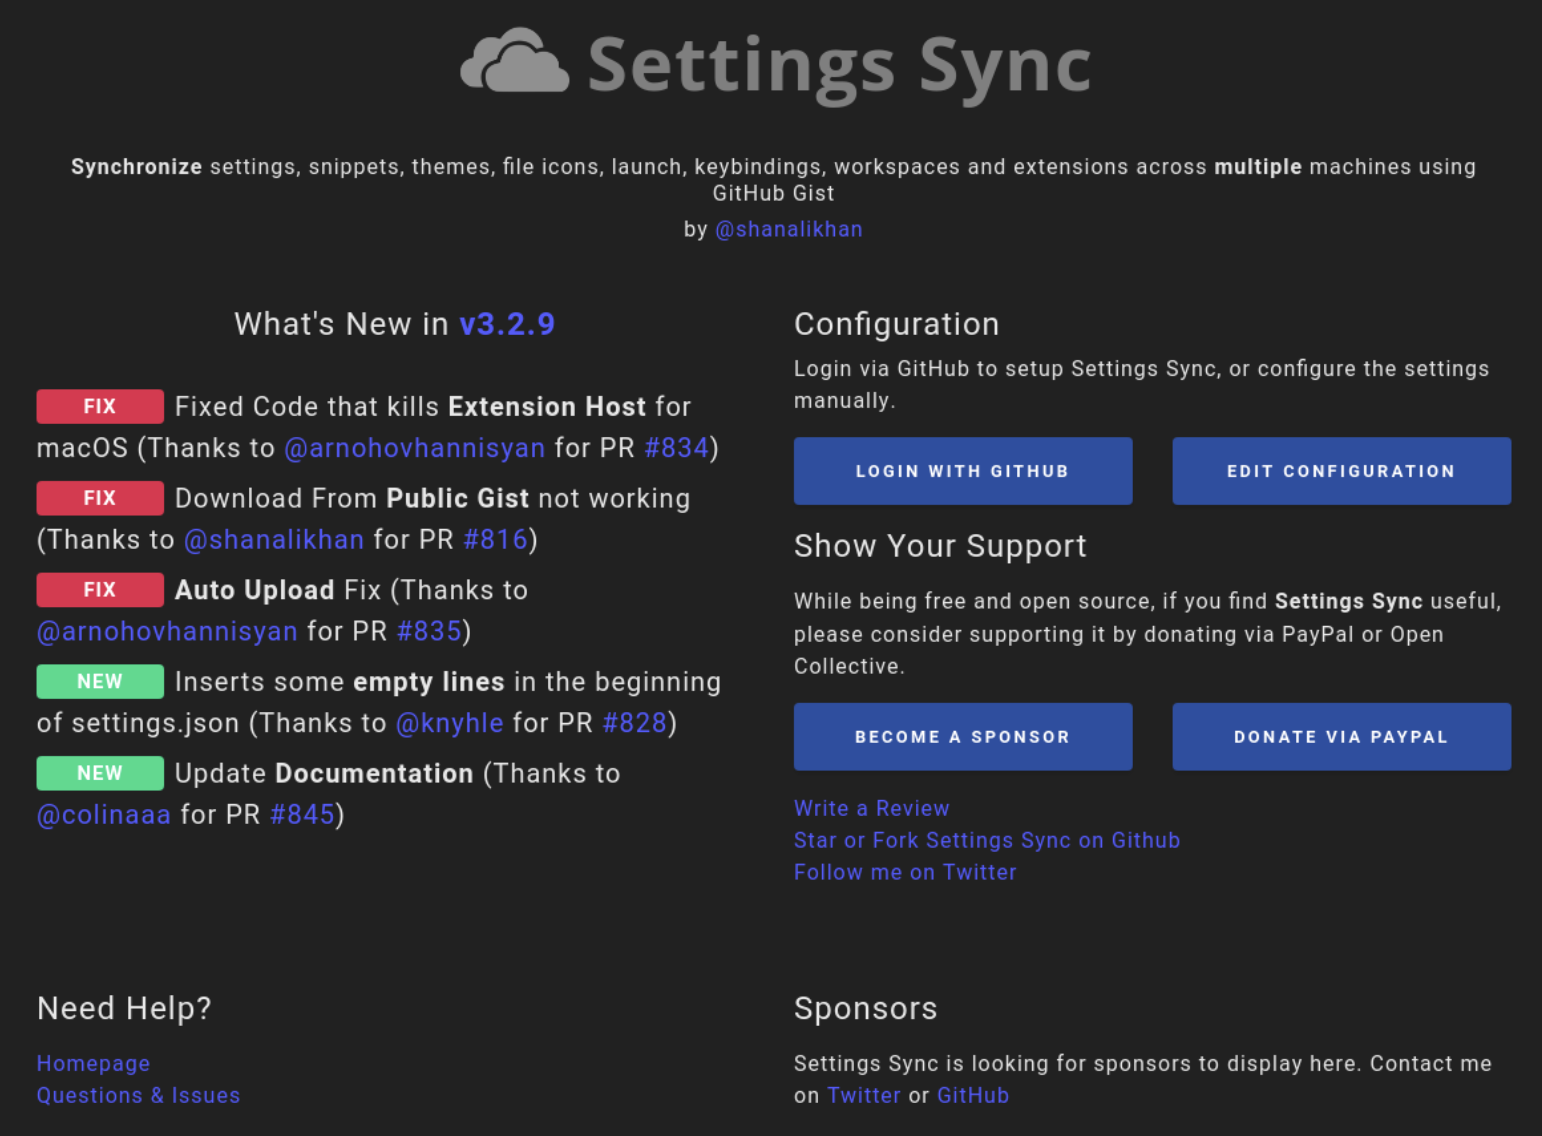Open PR #845 link
Image resolution: width=1542 pixels, height=1136 pixels.
pyautogui.click(x=302, y=815)
